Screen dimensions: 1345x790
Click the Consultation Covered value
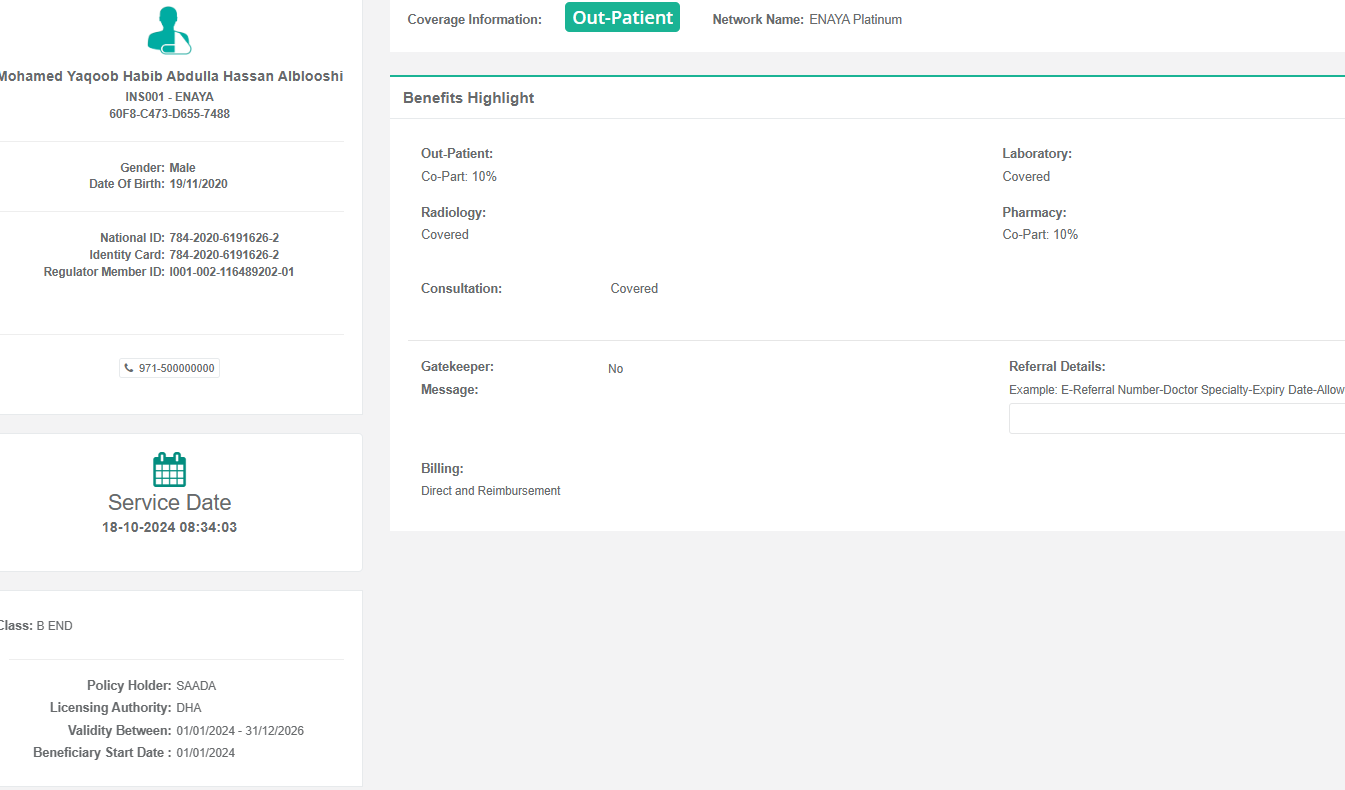634,289
